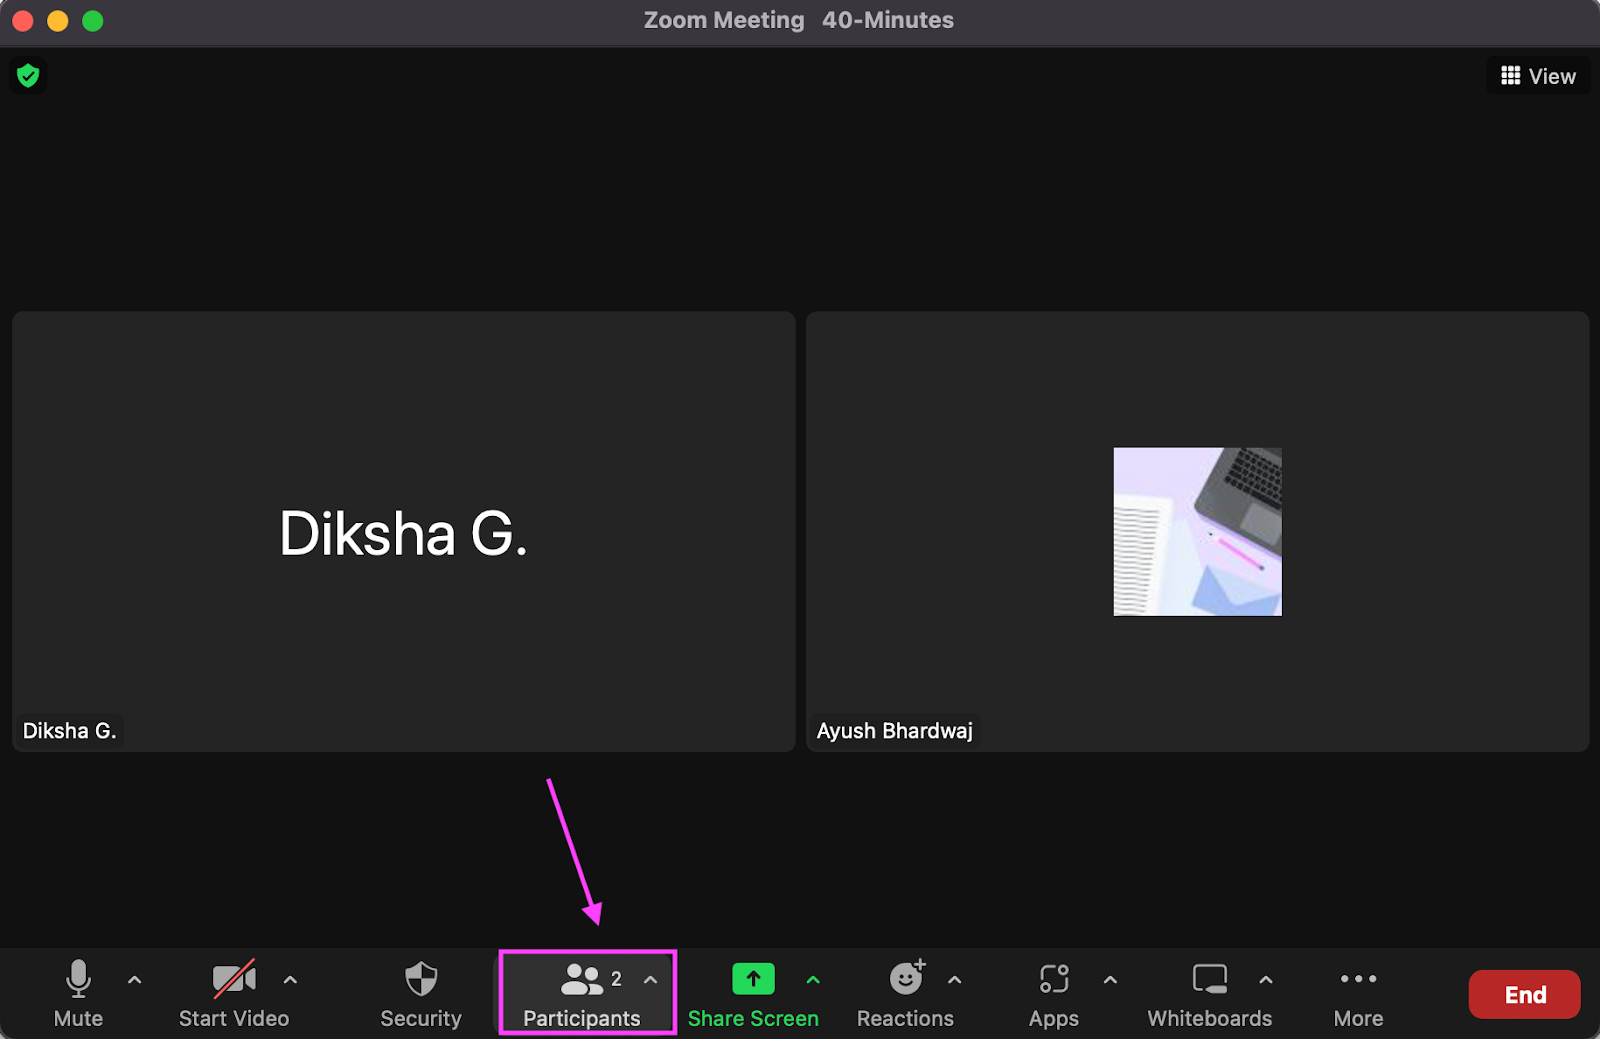Start your video
The width and height of the screenshot is (1600, 1039).
[234, 992]
